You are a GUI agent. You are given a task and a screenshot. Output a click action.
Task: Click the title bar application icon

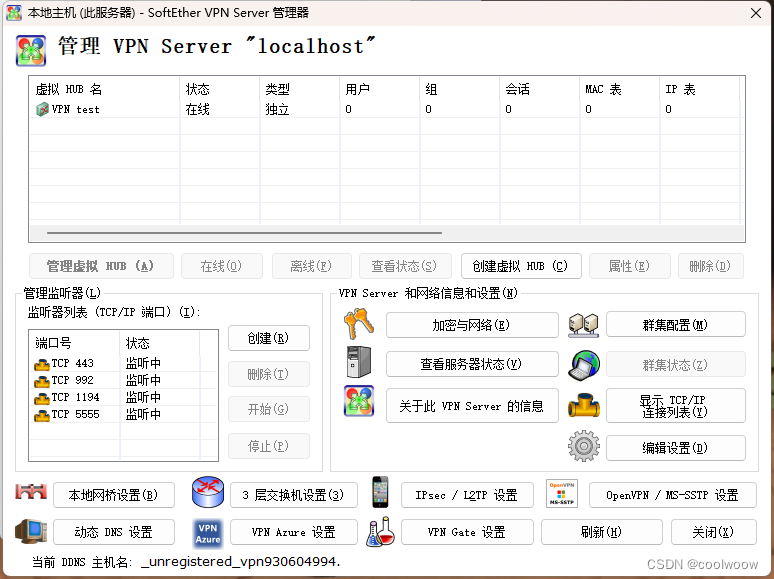(x=14, y=12)
